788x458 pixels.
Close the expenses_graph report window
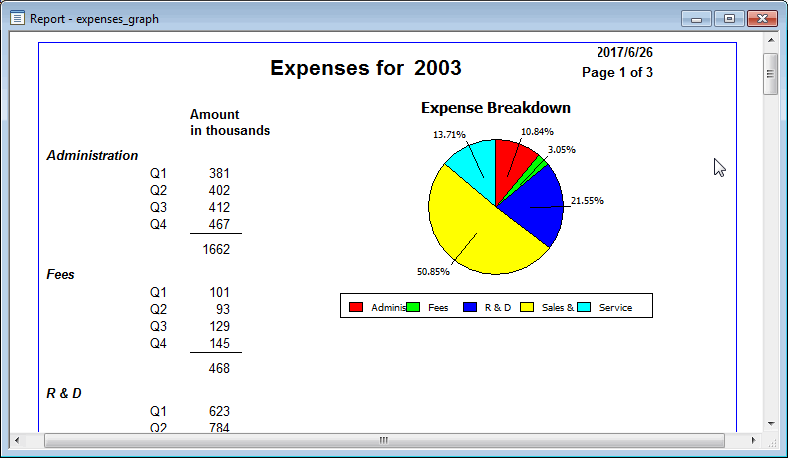tap(763, 18)
